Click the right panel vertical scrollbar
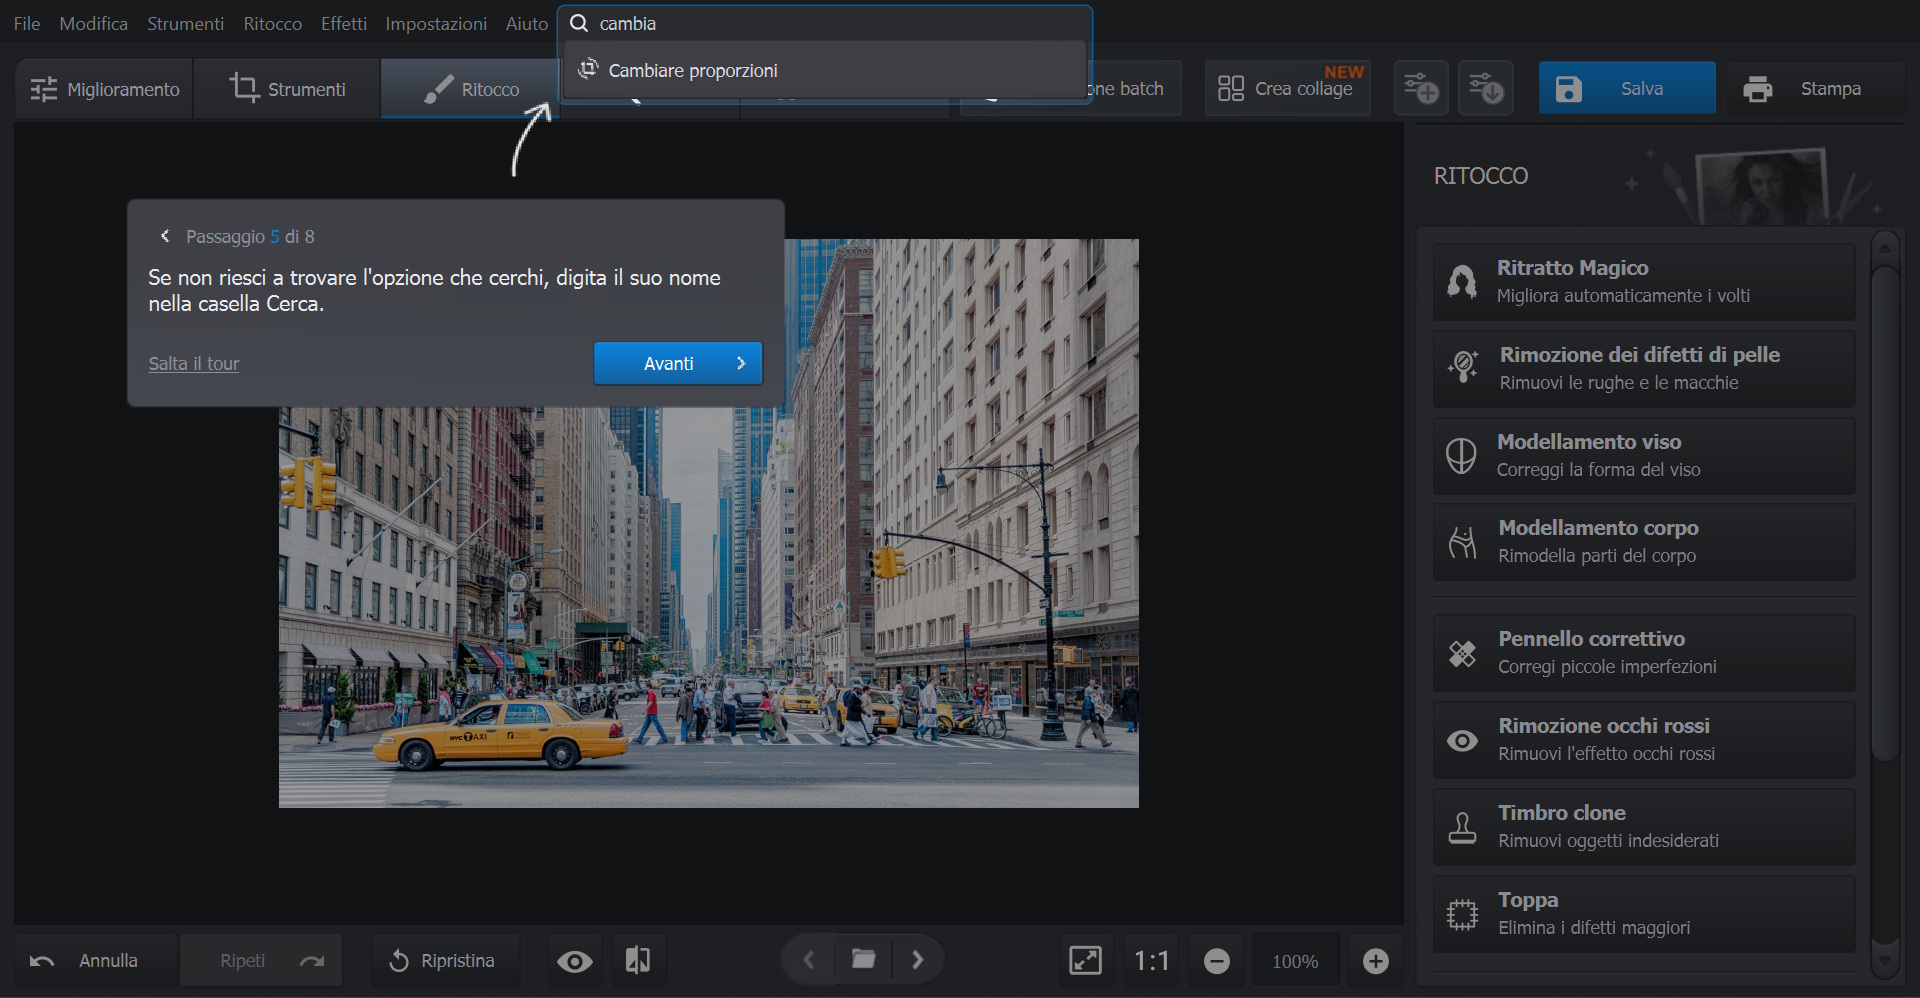1920x998 pixels. (1884, 510)
